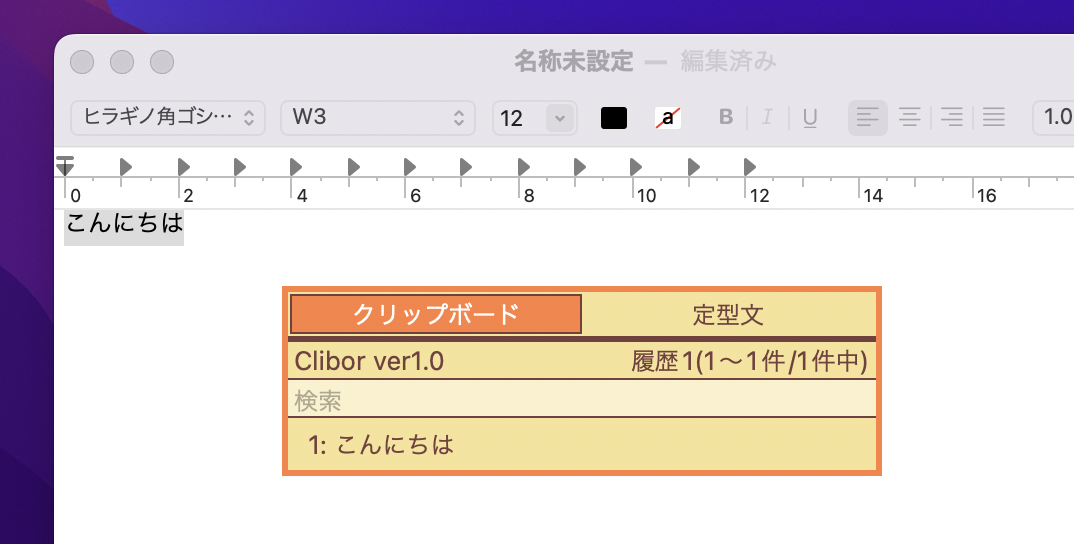Viewport: 1074px width, 544px height.
Task: Open the line spacing 1.0 dropdown
Action: [1053, 118]
